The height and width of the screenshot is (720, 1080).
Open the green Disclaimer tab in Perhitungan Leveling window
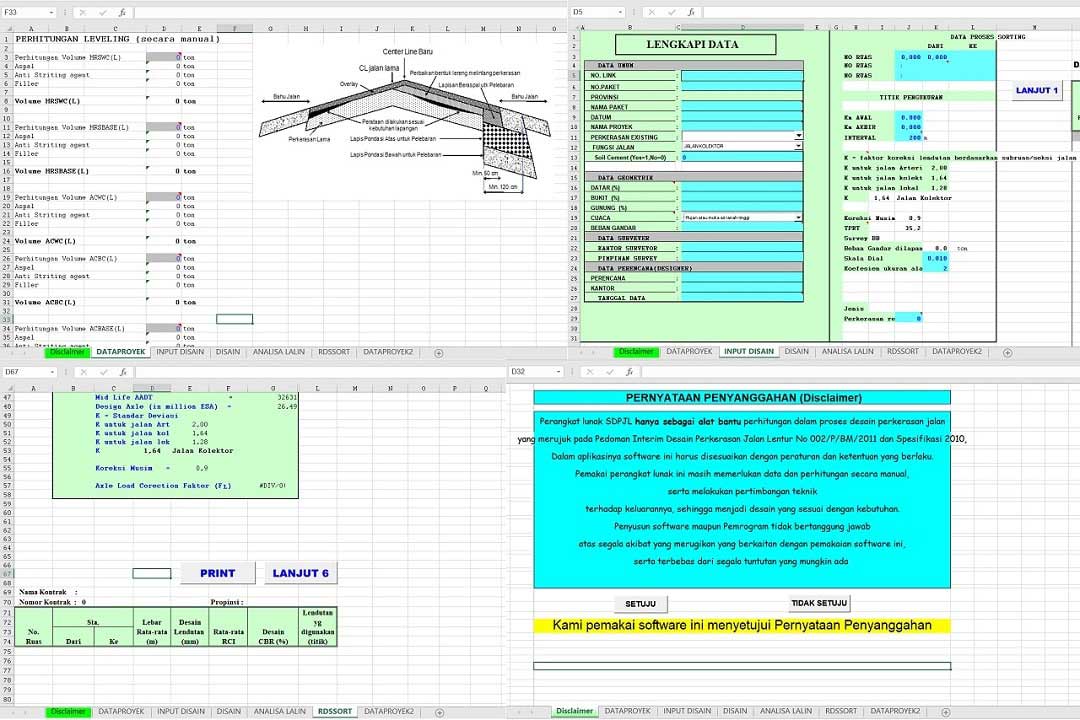click(68, 352)
